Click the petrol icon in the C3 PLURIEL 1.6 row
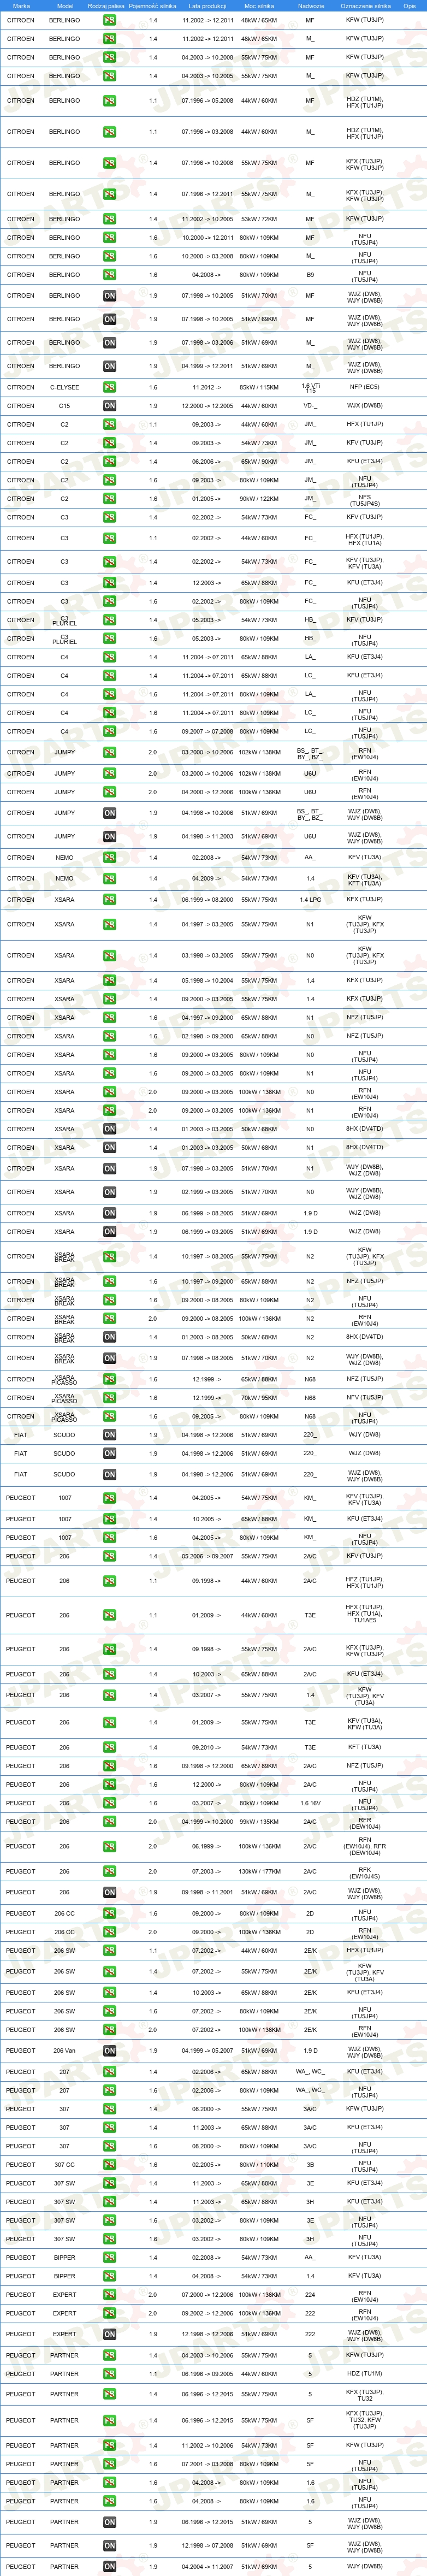427x2576 pixels. pyautogui.click(x=109, y=639)
